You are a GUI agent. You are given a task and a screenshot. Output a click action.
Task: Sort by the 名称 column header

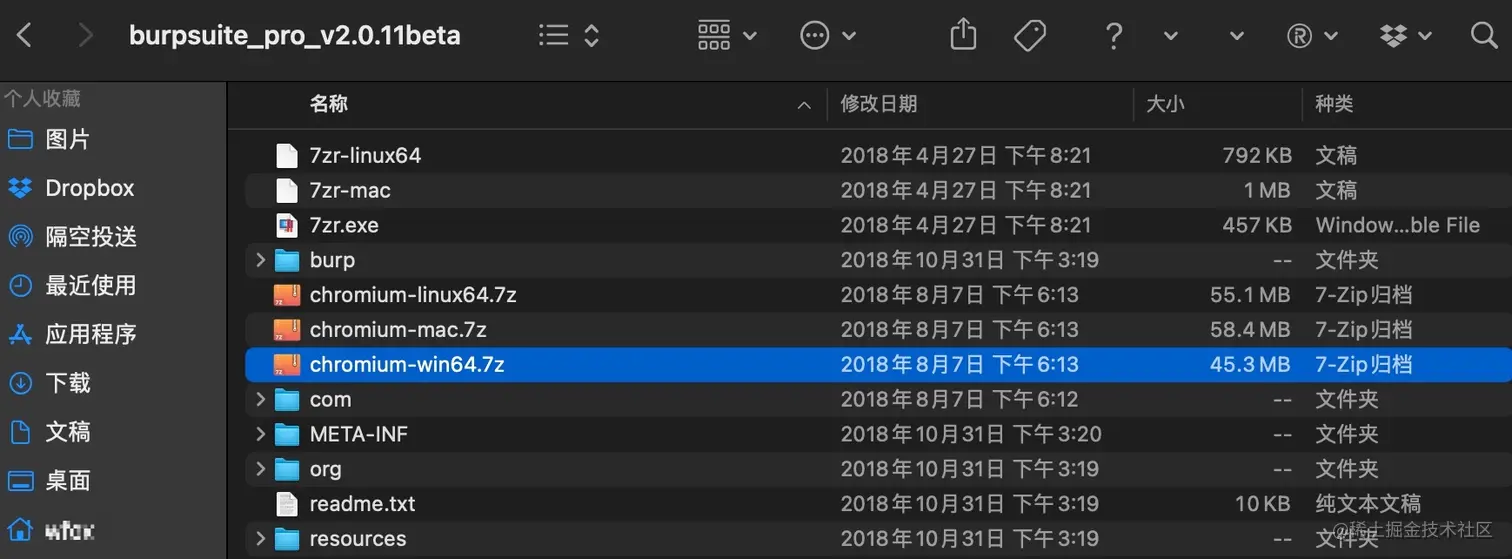point(329,104)
